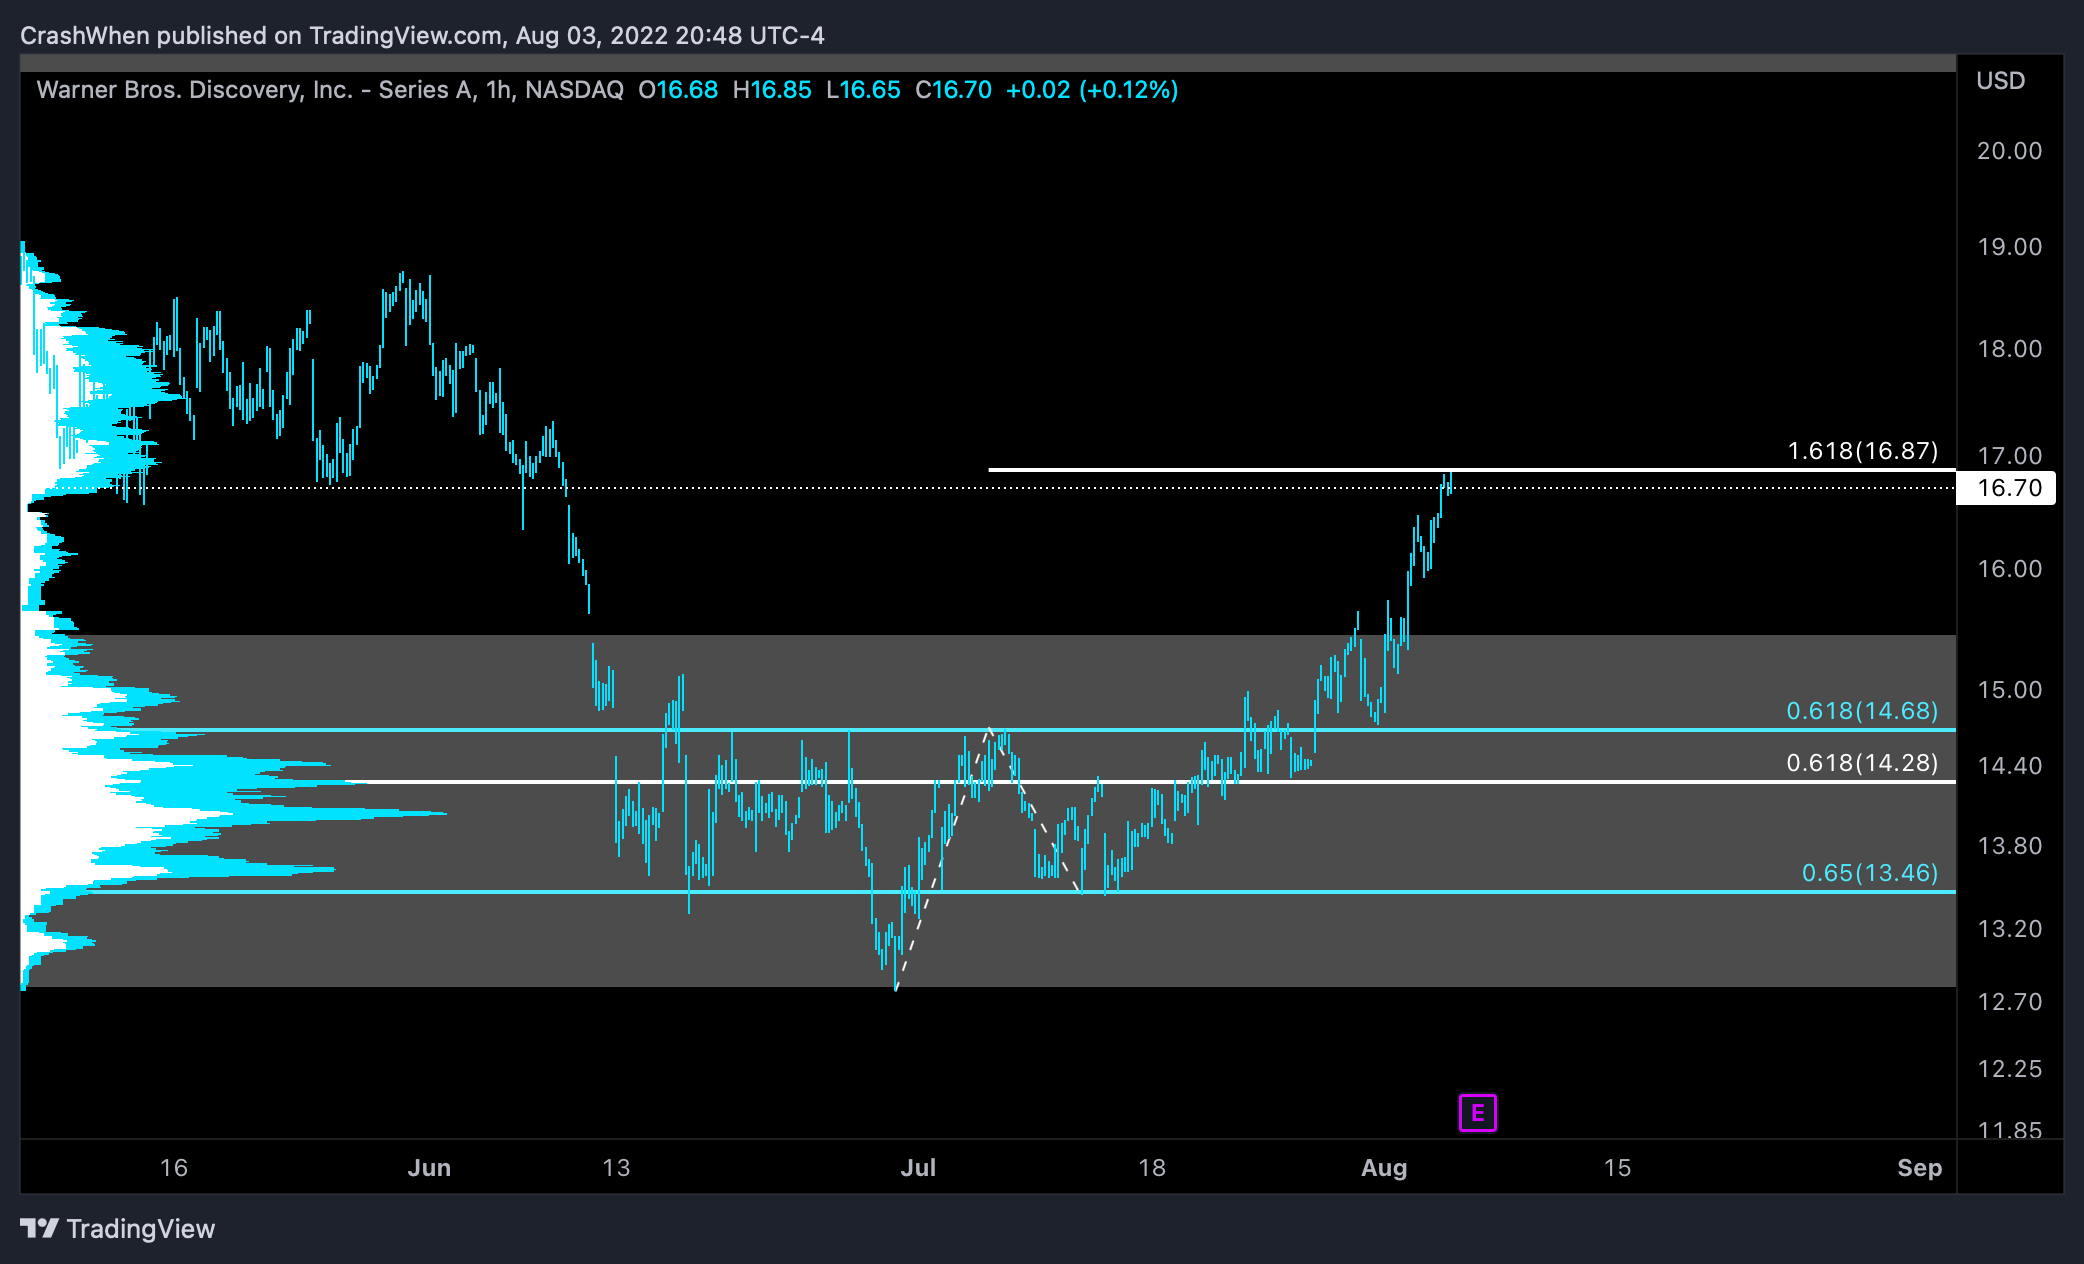
Task: Click the TradingView logo icon
Action: pos(40,1228)
